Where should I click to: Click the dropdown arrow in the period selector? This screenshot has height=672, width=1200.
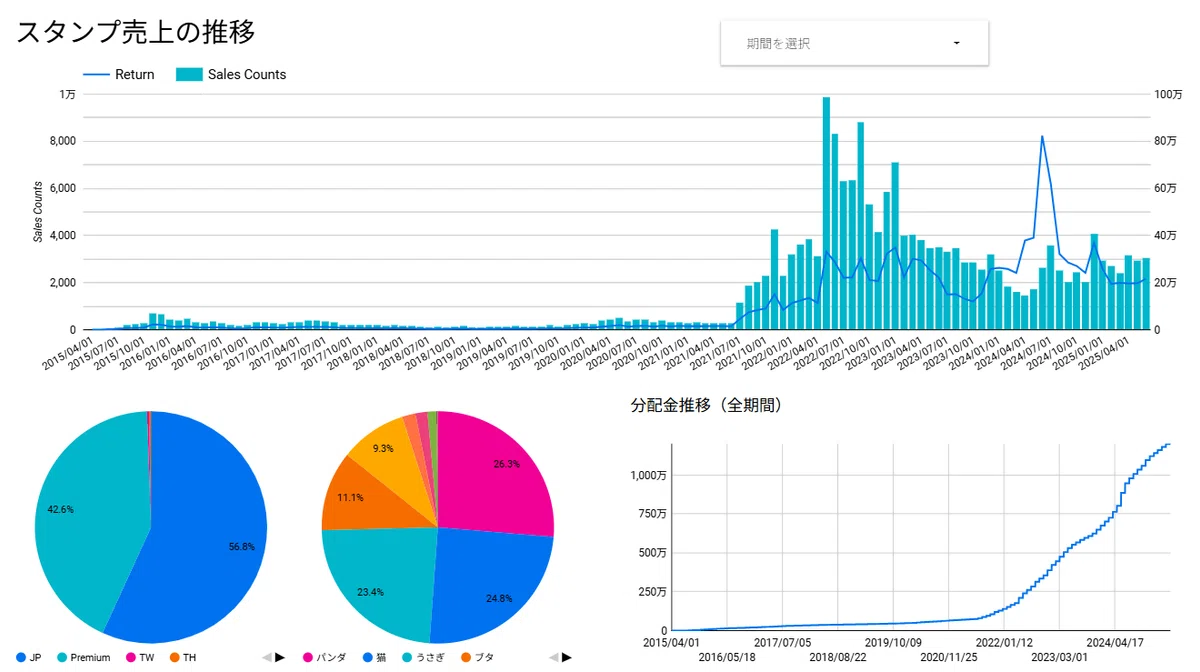point(957,44)
